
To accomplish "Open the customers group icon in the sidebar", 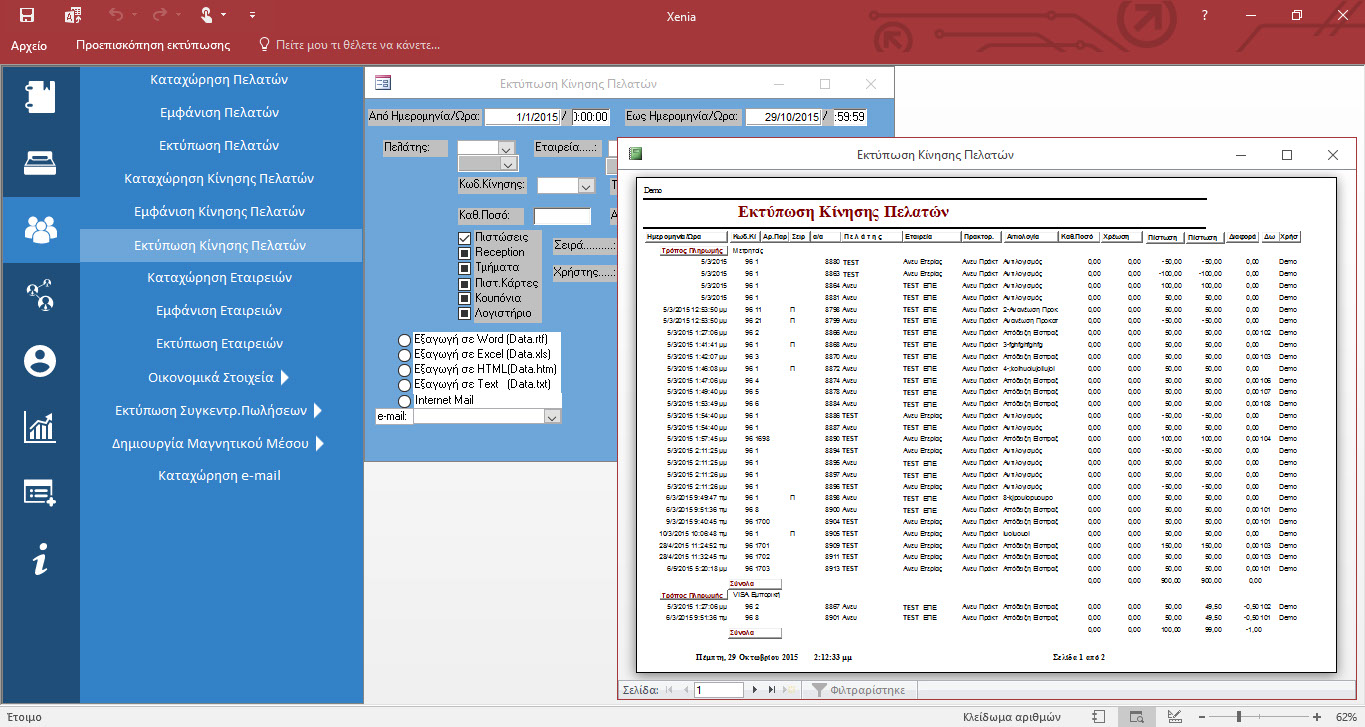I will 40,229.
